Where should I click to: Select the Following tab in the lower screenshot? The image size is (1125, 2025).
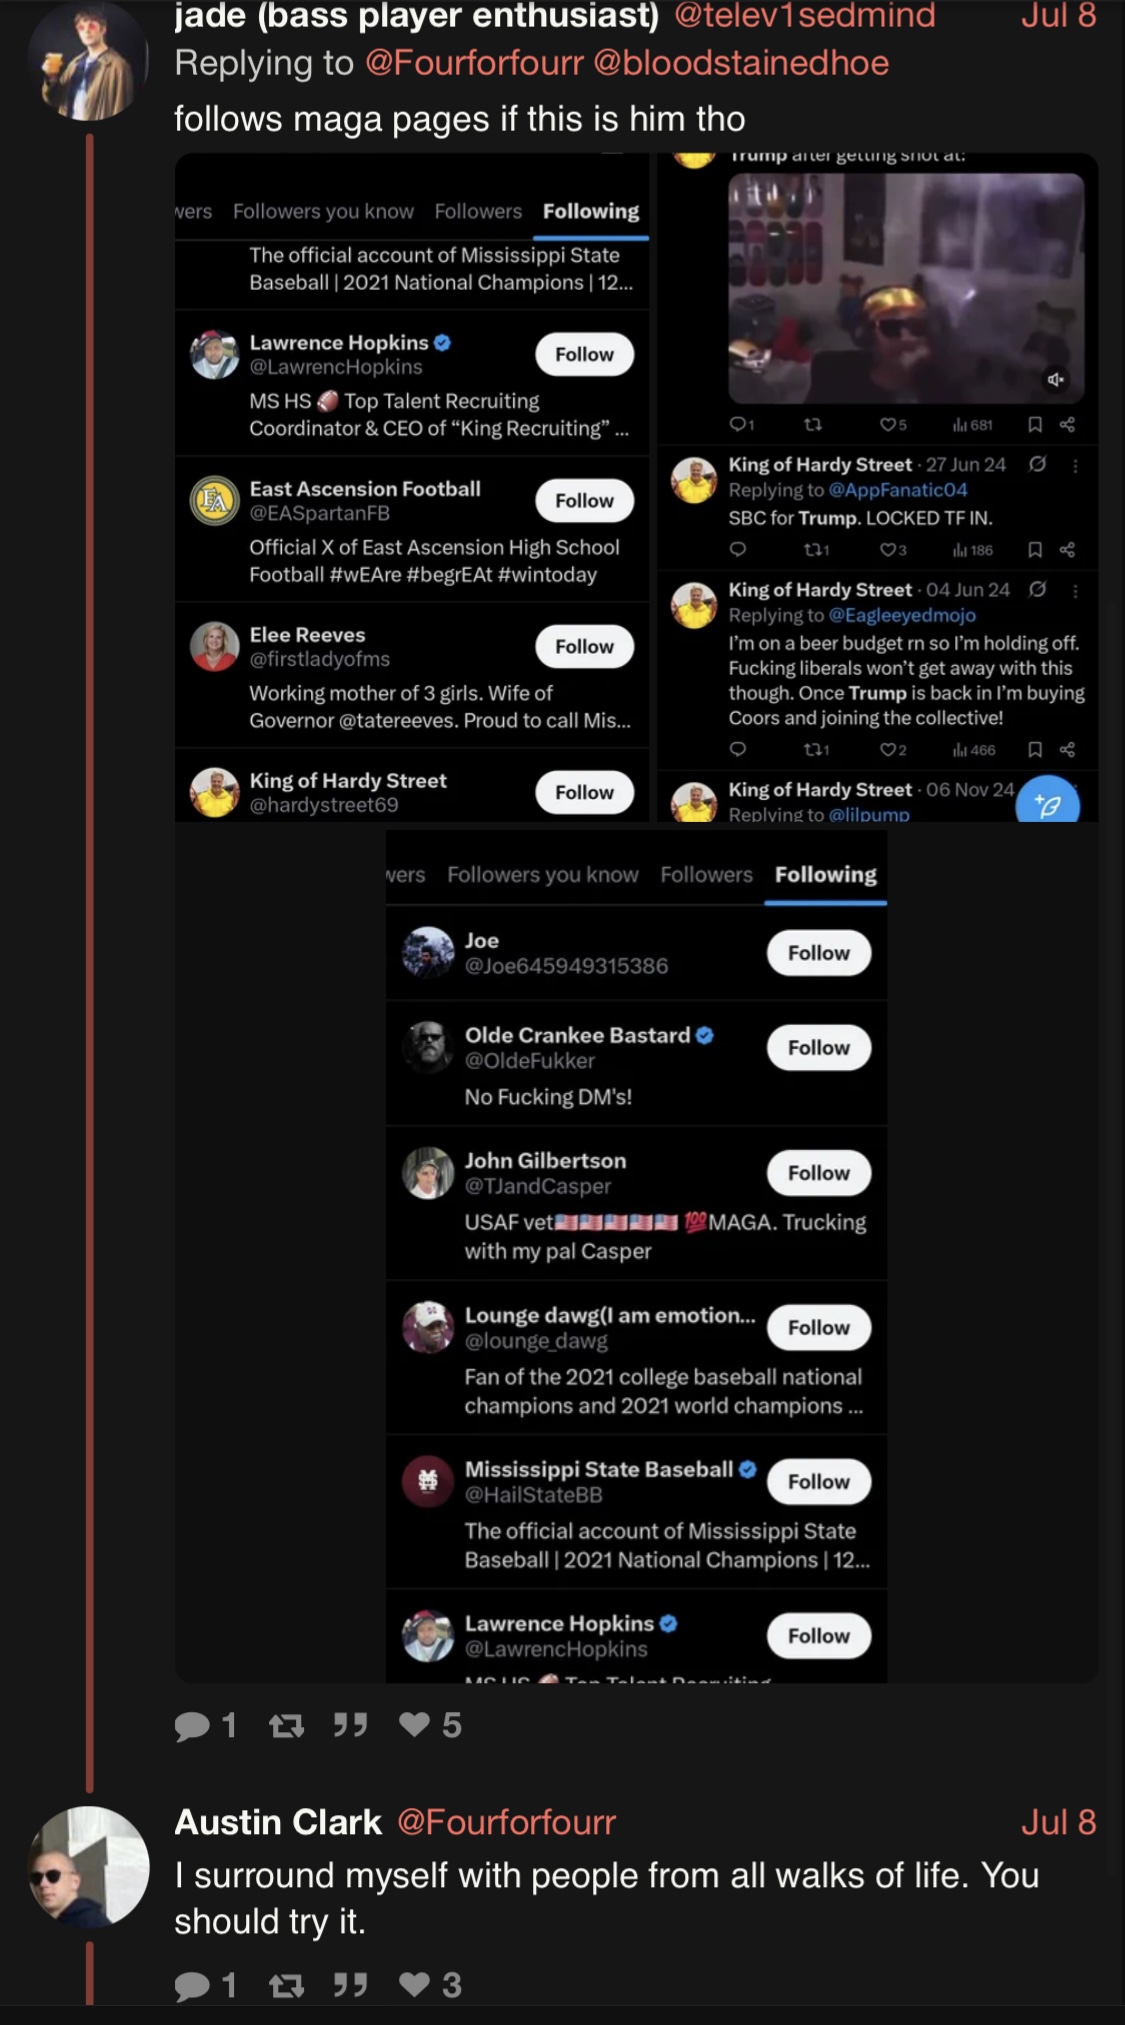pyautogui.click(x=825, y=874)
